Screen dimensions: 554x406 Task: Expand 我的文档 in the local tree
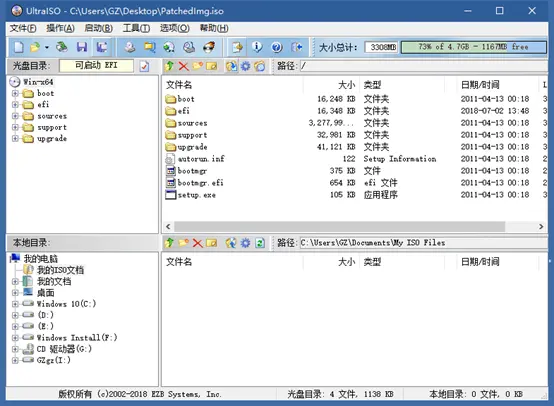(x=15, y=282)
